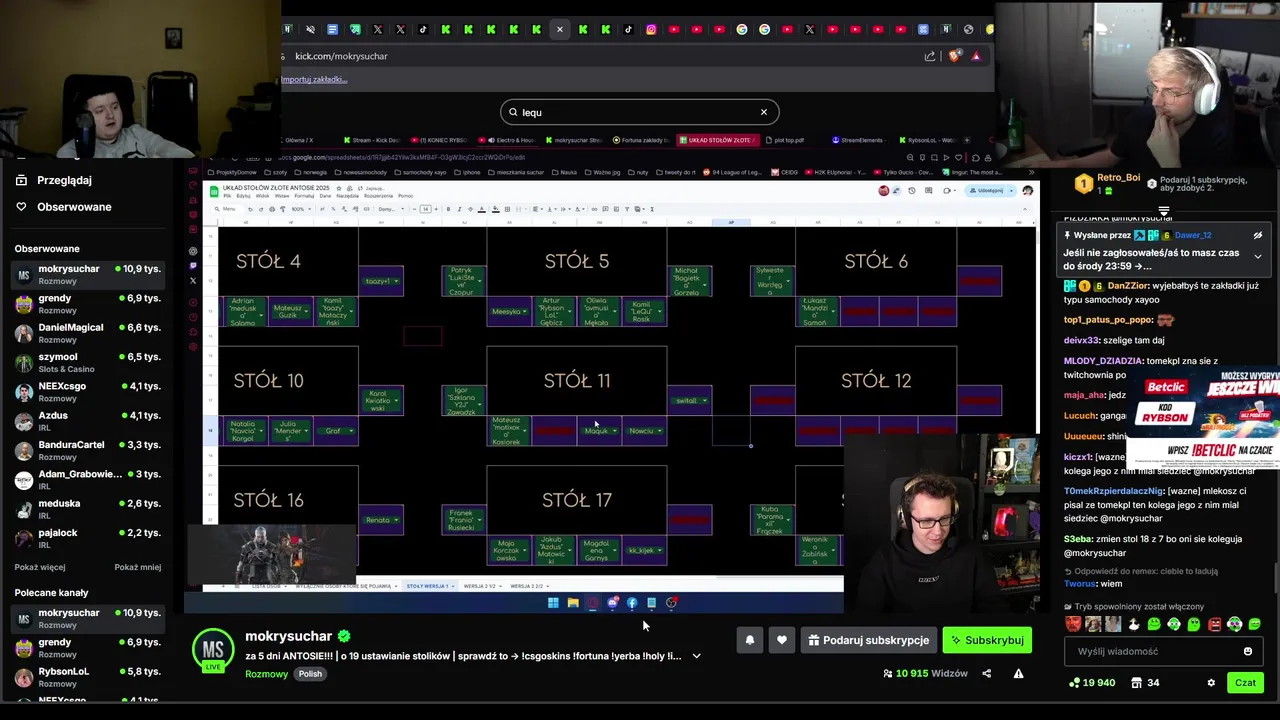This screenshot has height=720, width=1280.
Task: Open the browser share icon beside the address bar
Action: (x=930, y=56)
